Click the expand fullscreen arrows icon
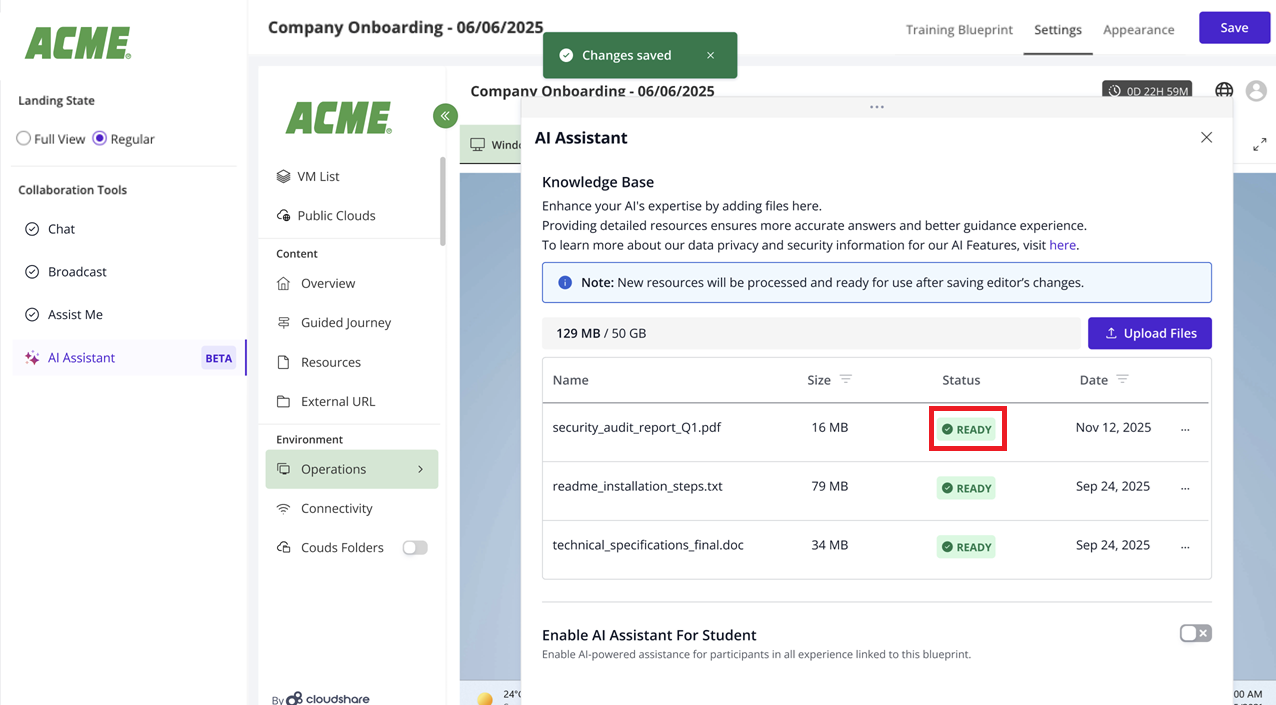Screen dimensions: 1276x705 [x=1260, y=145]
